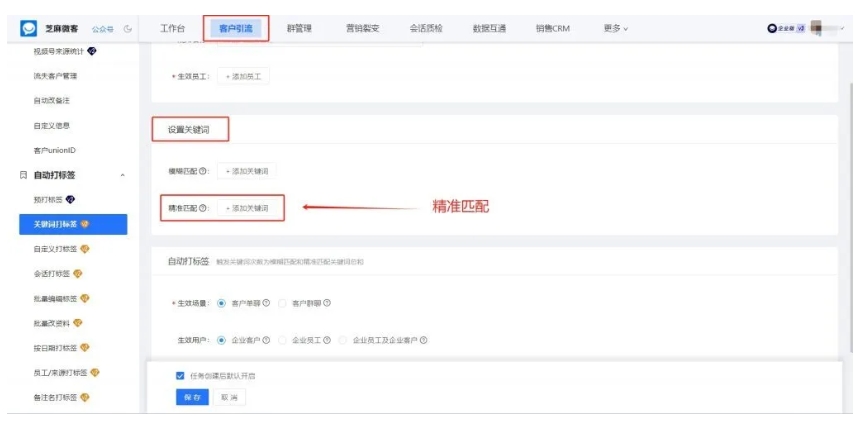This screenshot has height=426, width=866.
Task: Open 自定义信息 in sidebar
Action: (x=51, y=125)
